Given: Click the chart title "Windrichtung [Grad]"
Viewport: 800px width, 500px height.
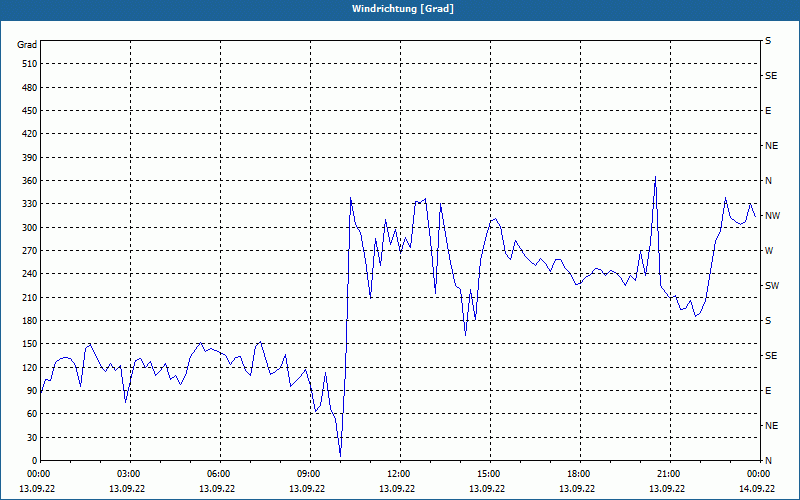Looking at the screenshot, I should 403,9.
